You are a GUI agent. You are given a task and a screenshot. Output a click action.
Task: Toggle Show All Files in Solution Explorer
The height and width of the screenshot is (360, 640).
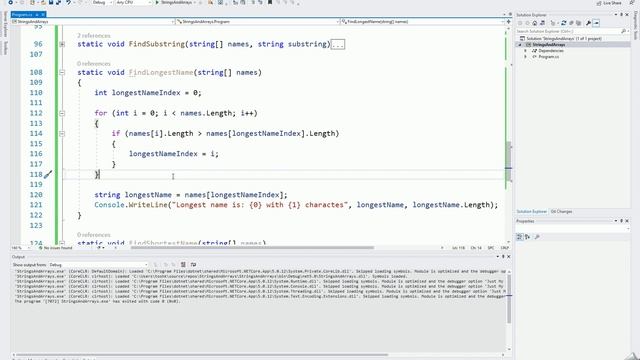(x=578, y=23)
